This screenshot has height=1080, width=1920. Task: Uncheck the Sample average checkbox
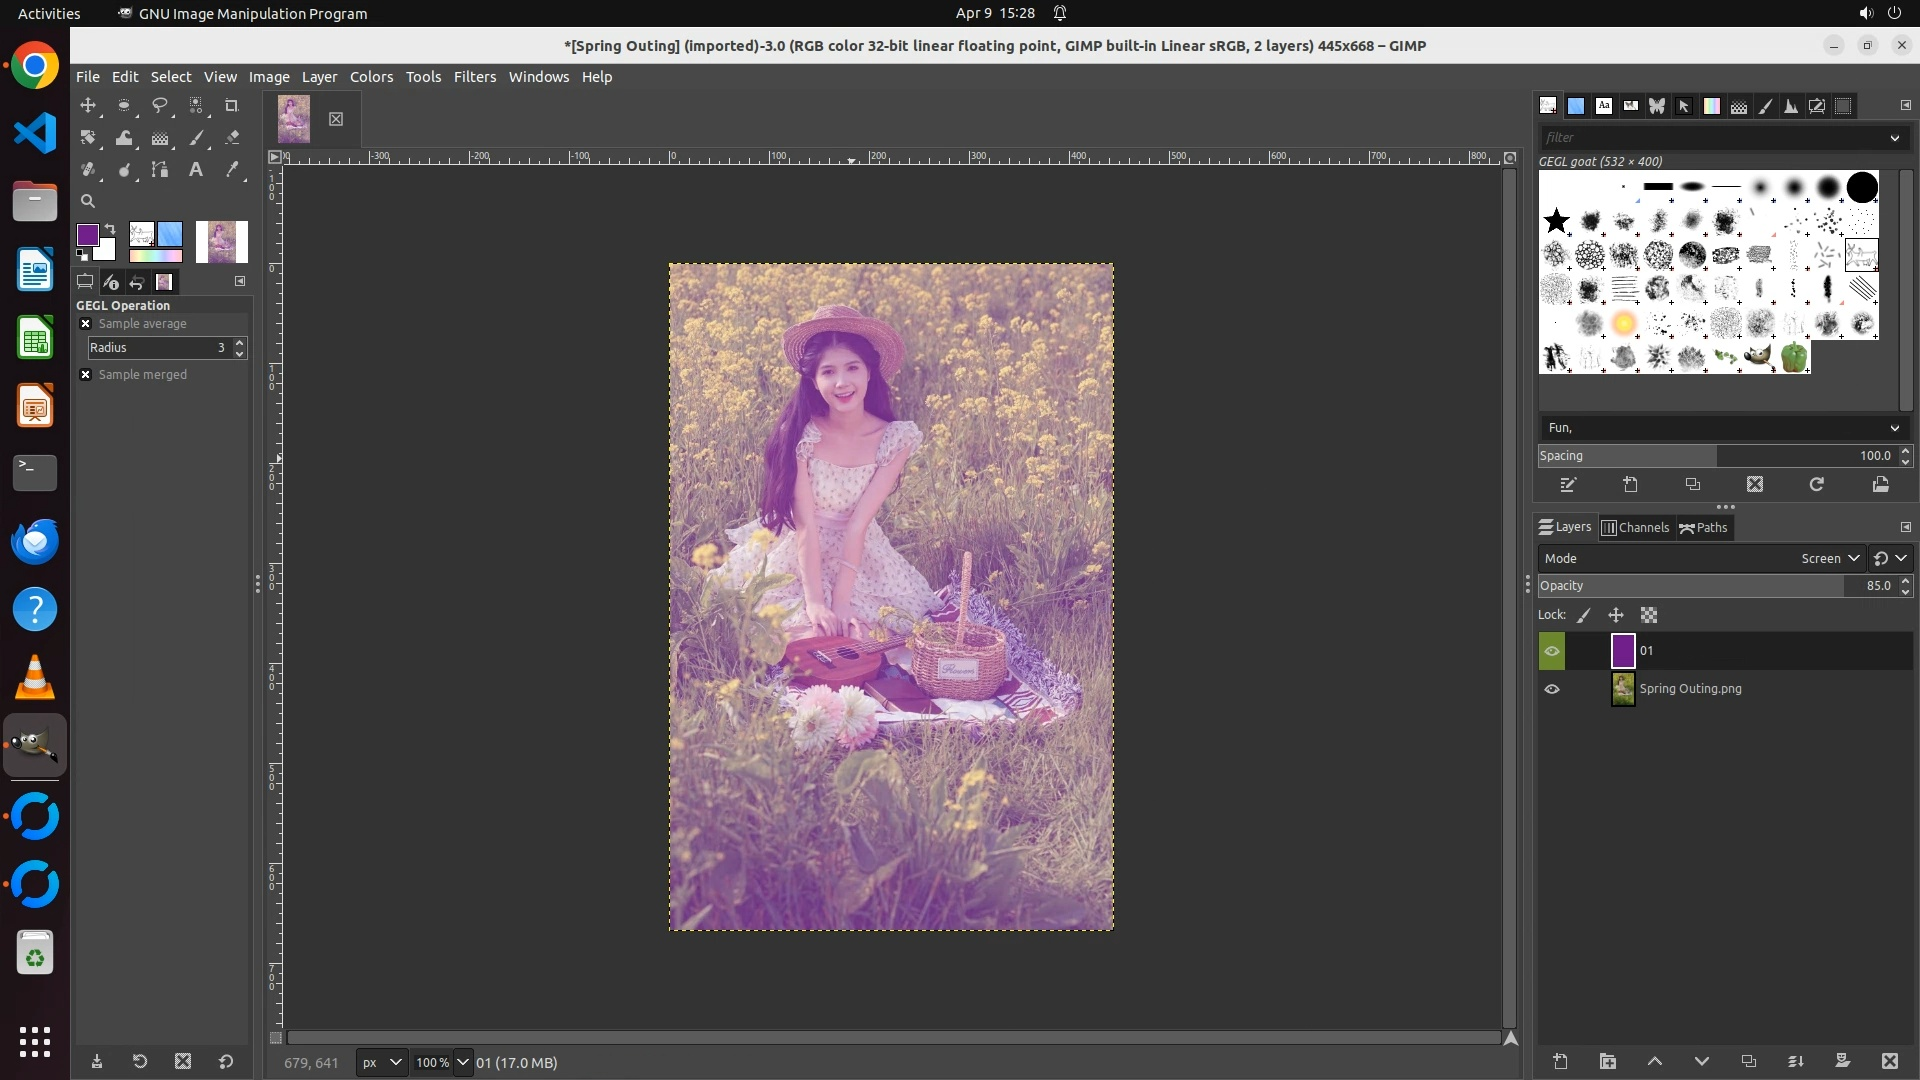(86, 324)
